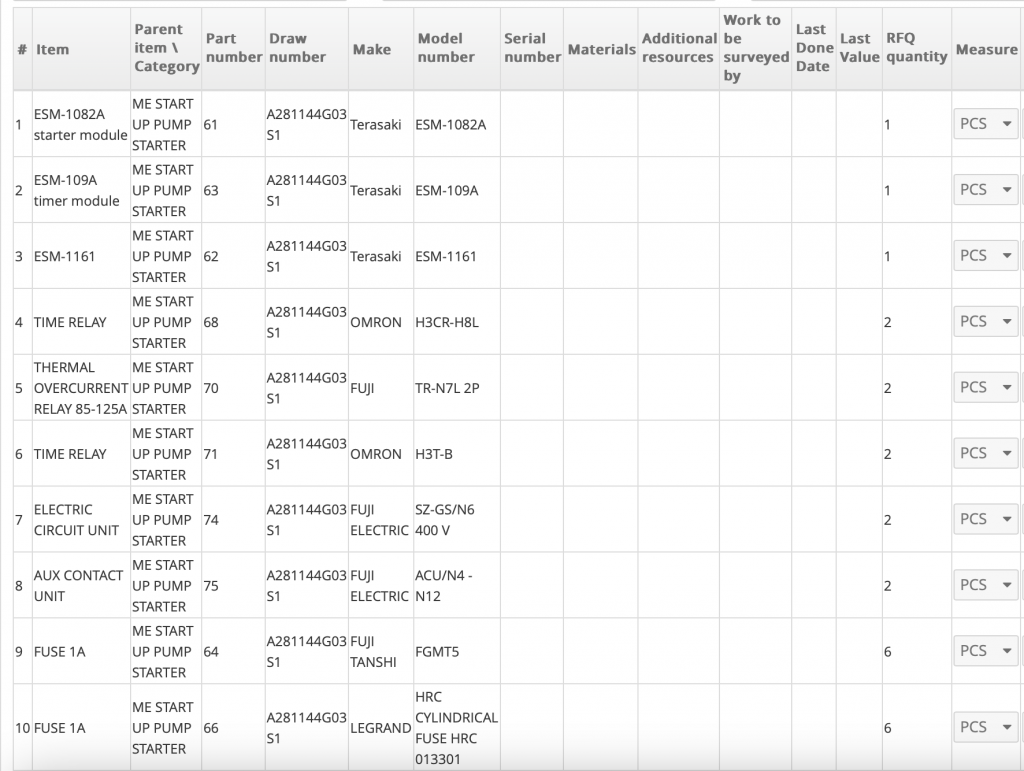Image resolution: width=1024 pixels, height=771 pixels.
Task: Expand PCS dropdown in ESM-1161 row
Action: click(x=985, y=256)
